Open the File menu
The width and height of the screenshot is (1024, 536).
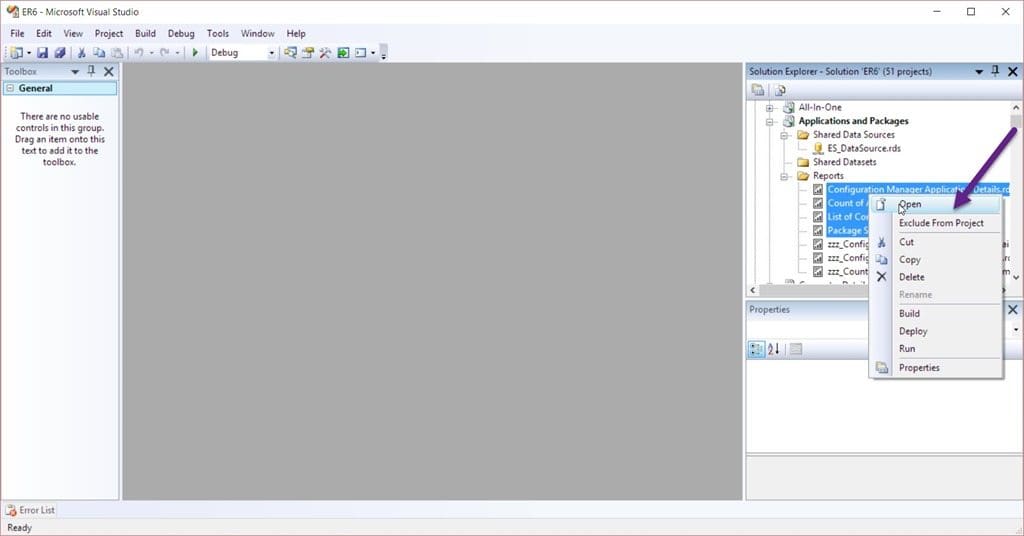pos(18,33)
